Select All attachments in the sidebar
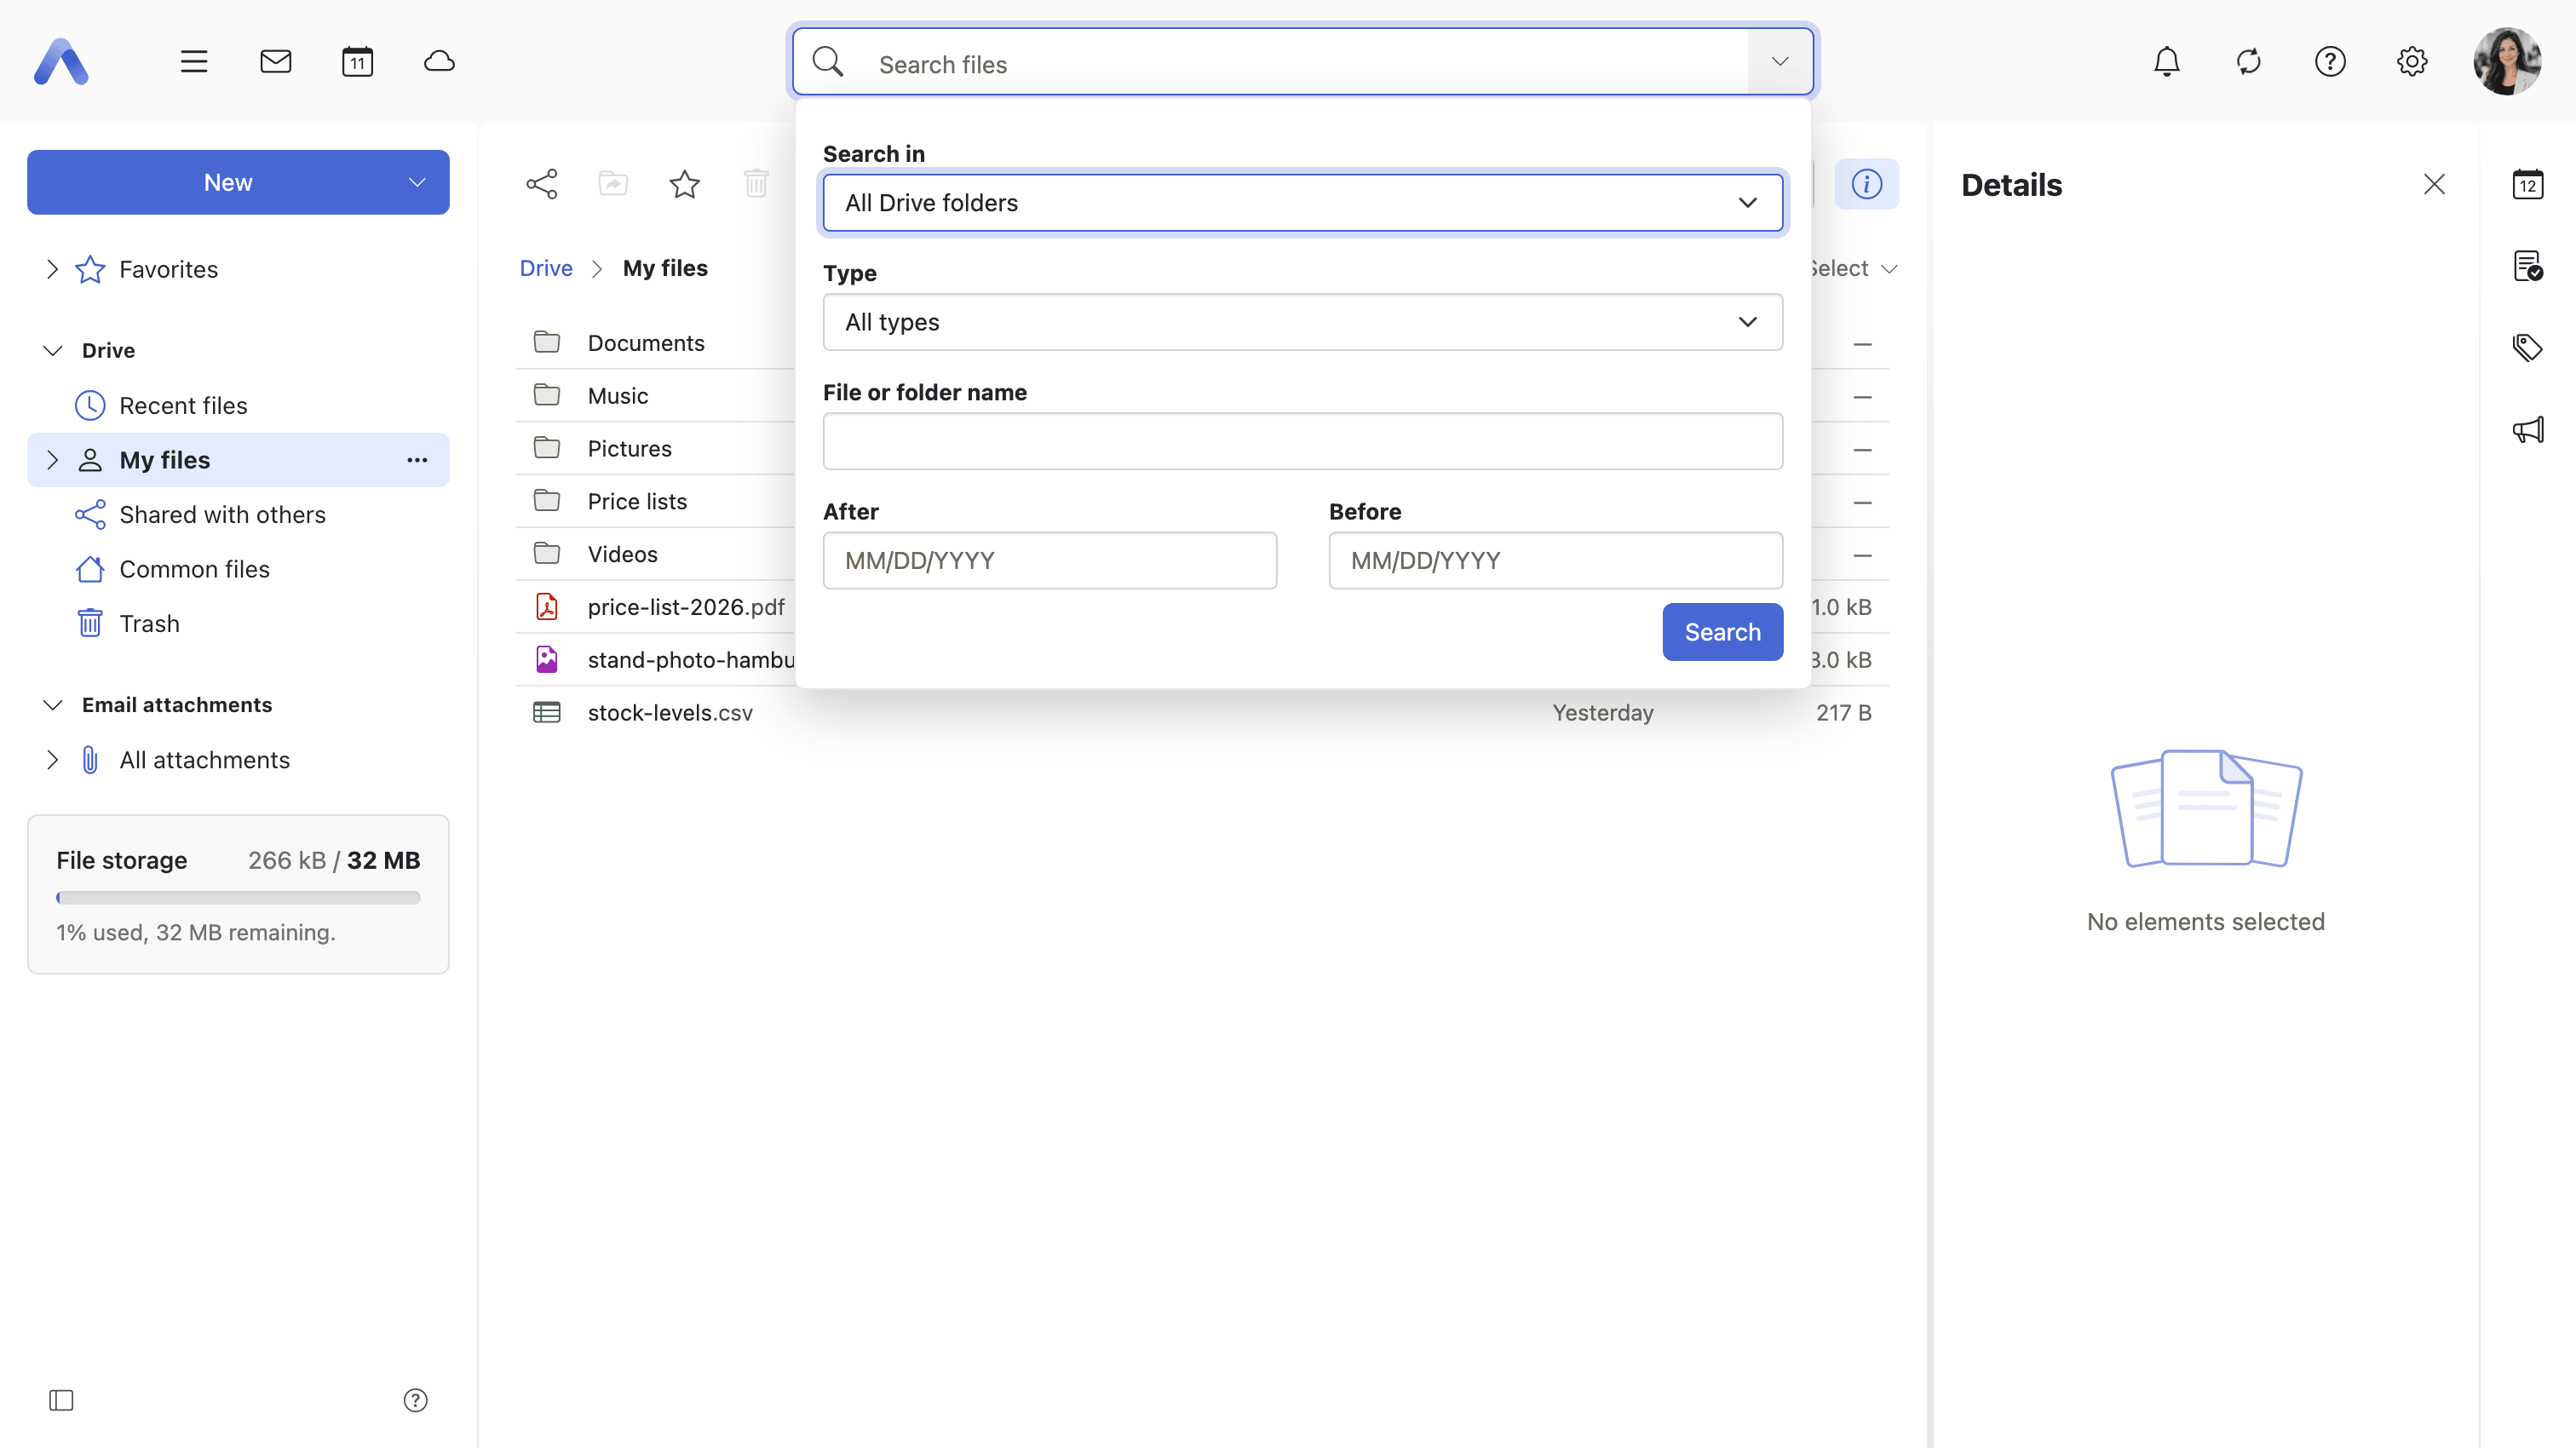Image resolution: width=2576 pixels, height=1448 pixels. point(204,760)
